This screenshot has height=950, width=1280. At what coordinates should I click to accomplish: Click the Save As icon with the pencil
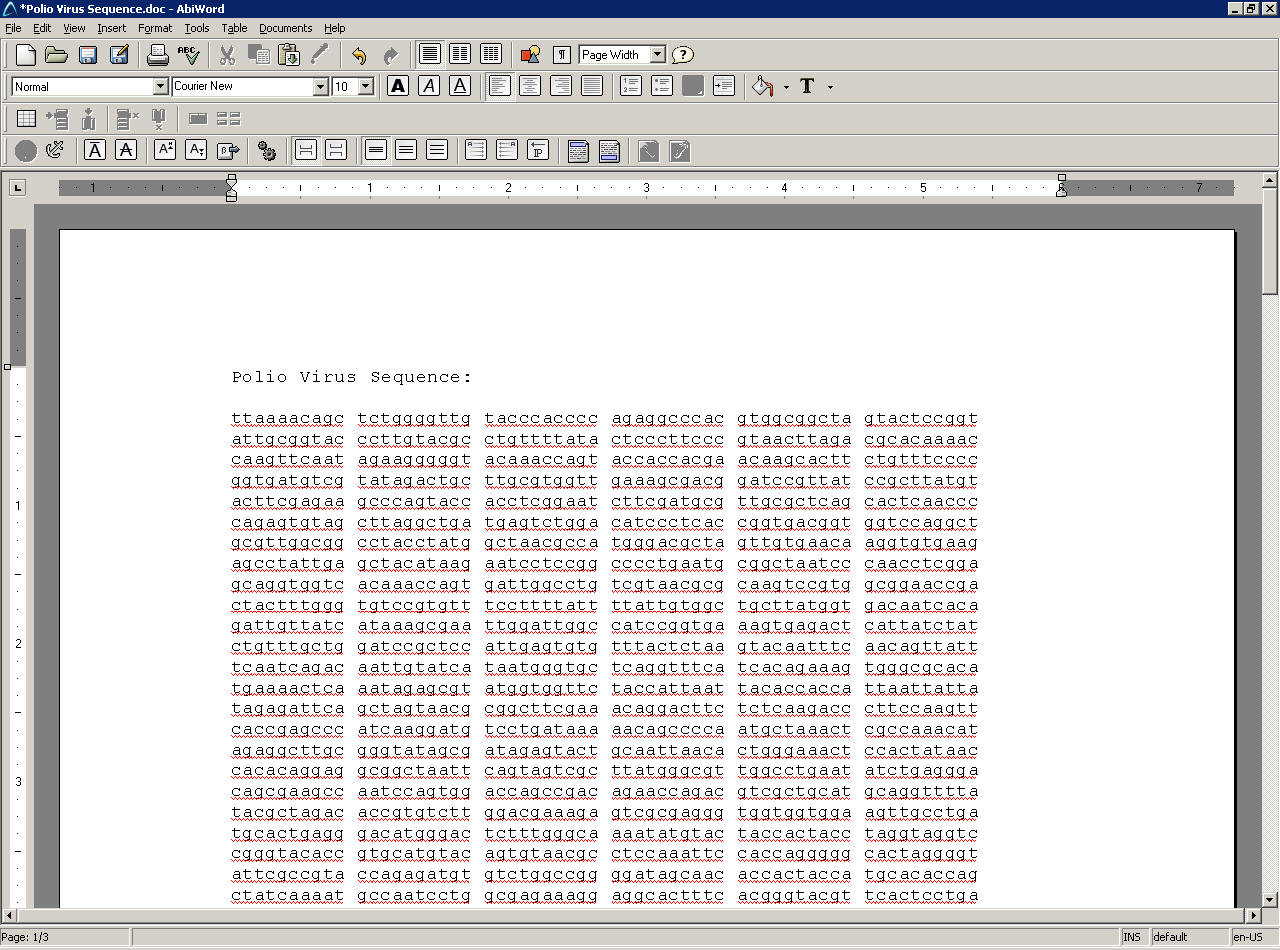119,55
